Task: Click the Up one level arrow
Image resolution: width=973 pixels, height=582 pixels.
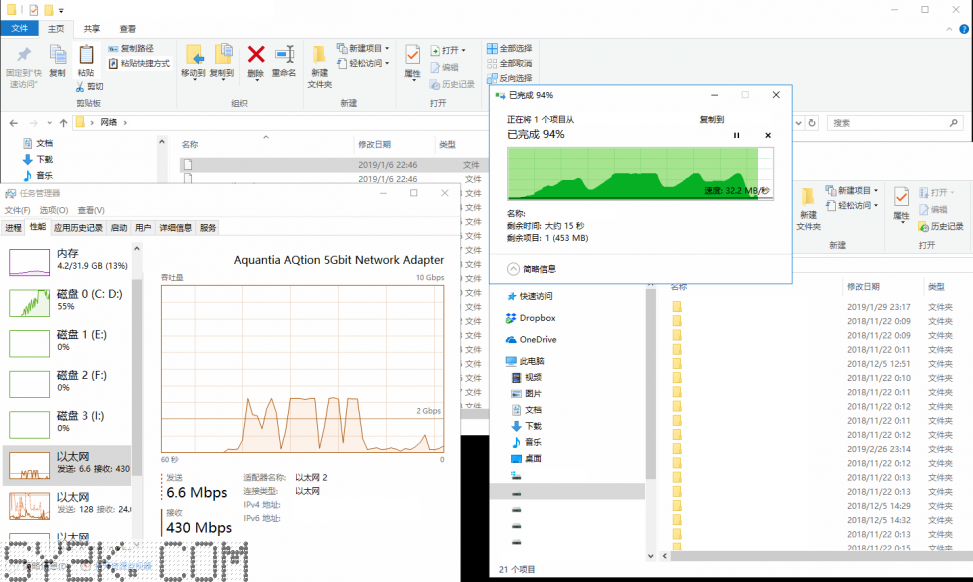Action: pyautogui.click(x=63, y=123)
